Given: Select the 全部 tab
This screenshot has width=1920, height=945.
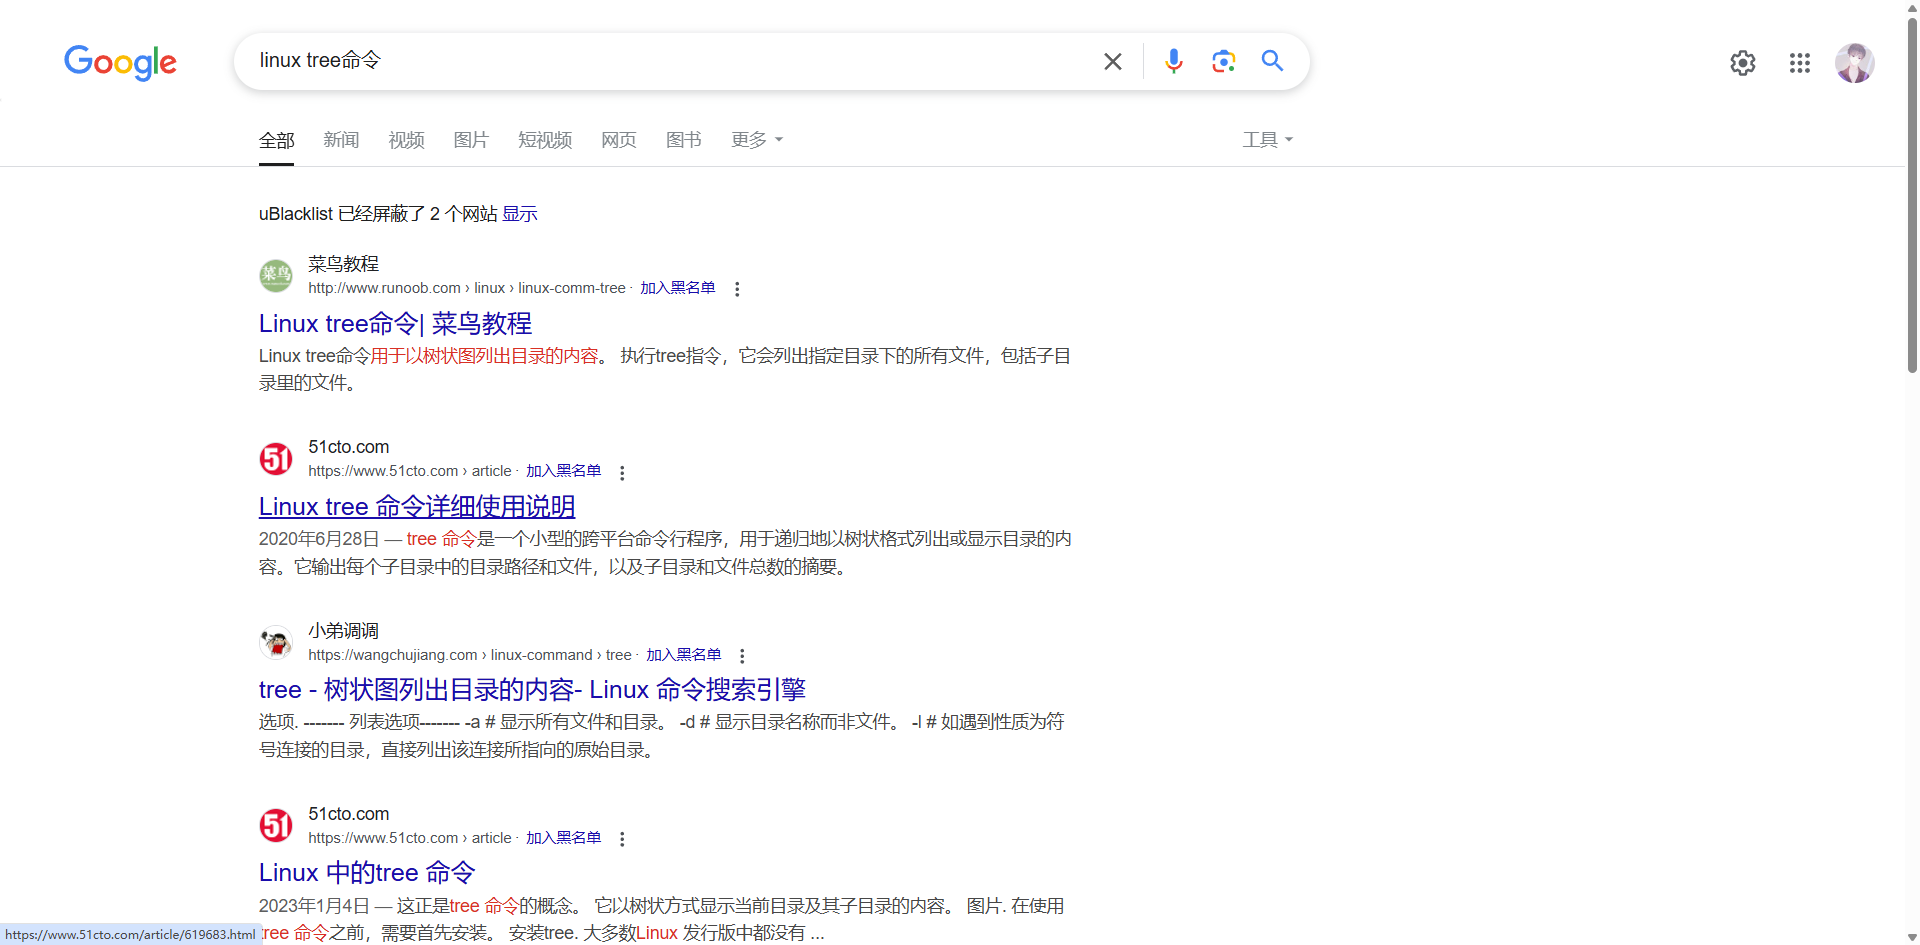Looking at the screenshot, I should [x=277, y=140].
